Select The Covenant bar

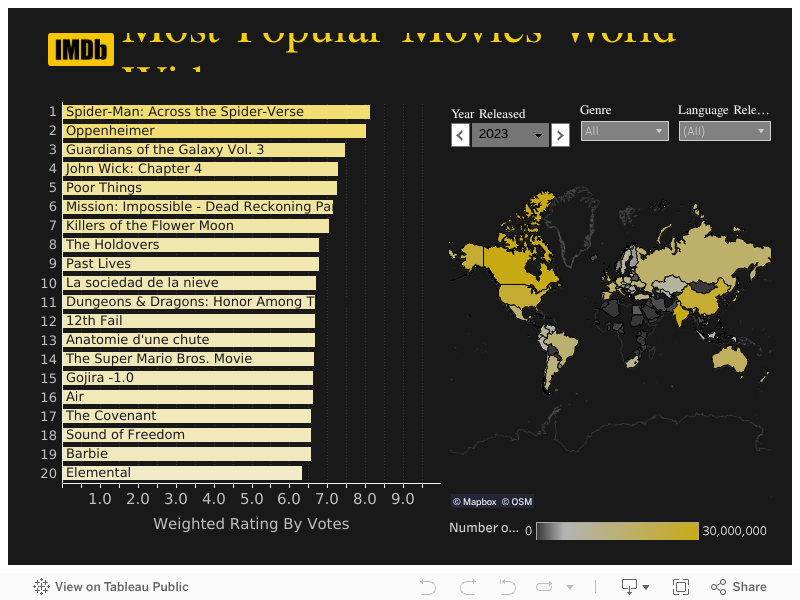coord(187,416)
